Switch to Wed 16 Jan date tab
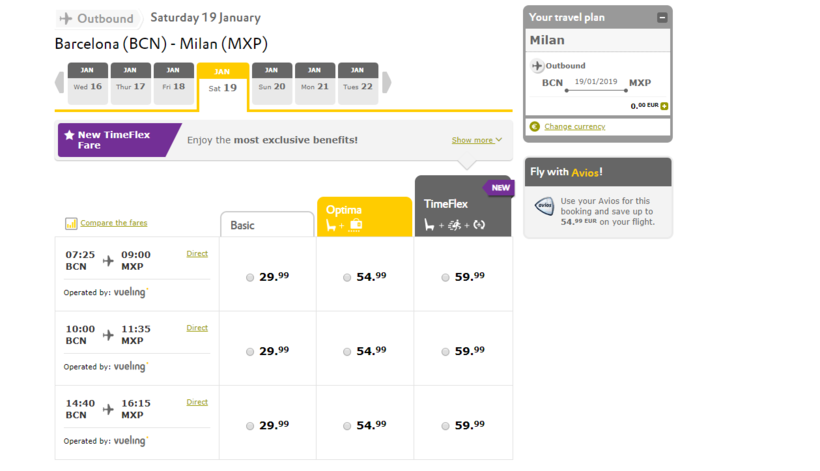Screen dimensions: 820x471 (88, 84)
